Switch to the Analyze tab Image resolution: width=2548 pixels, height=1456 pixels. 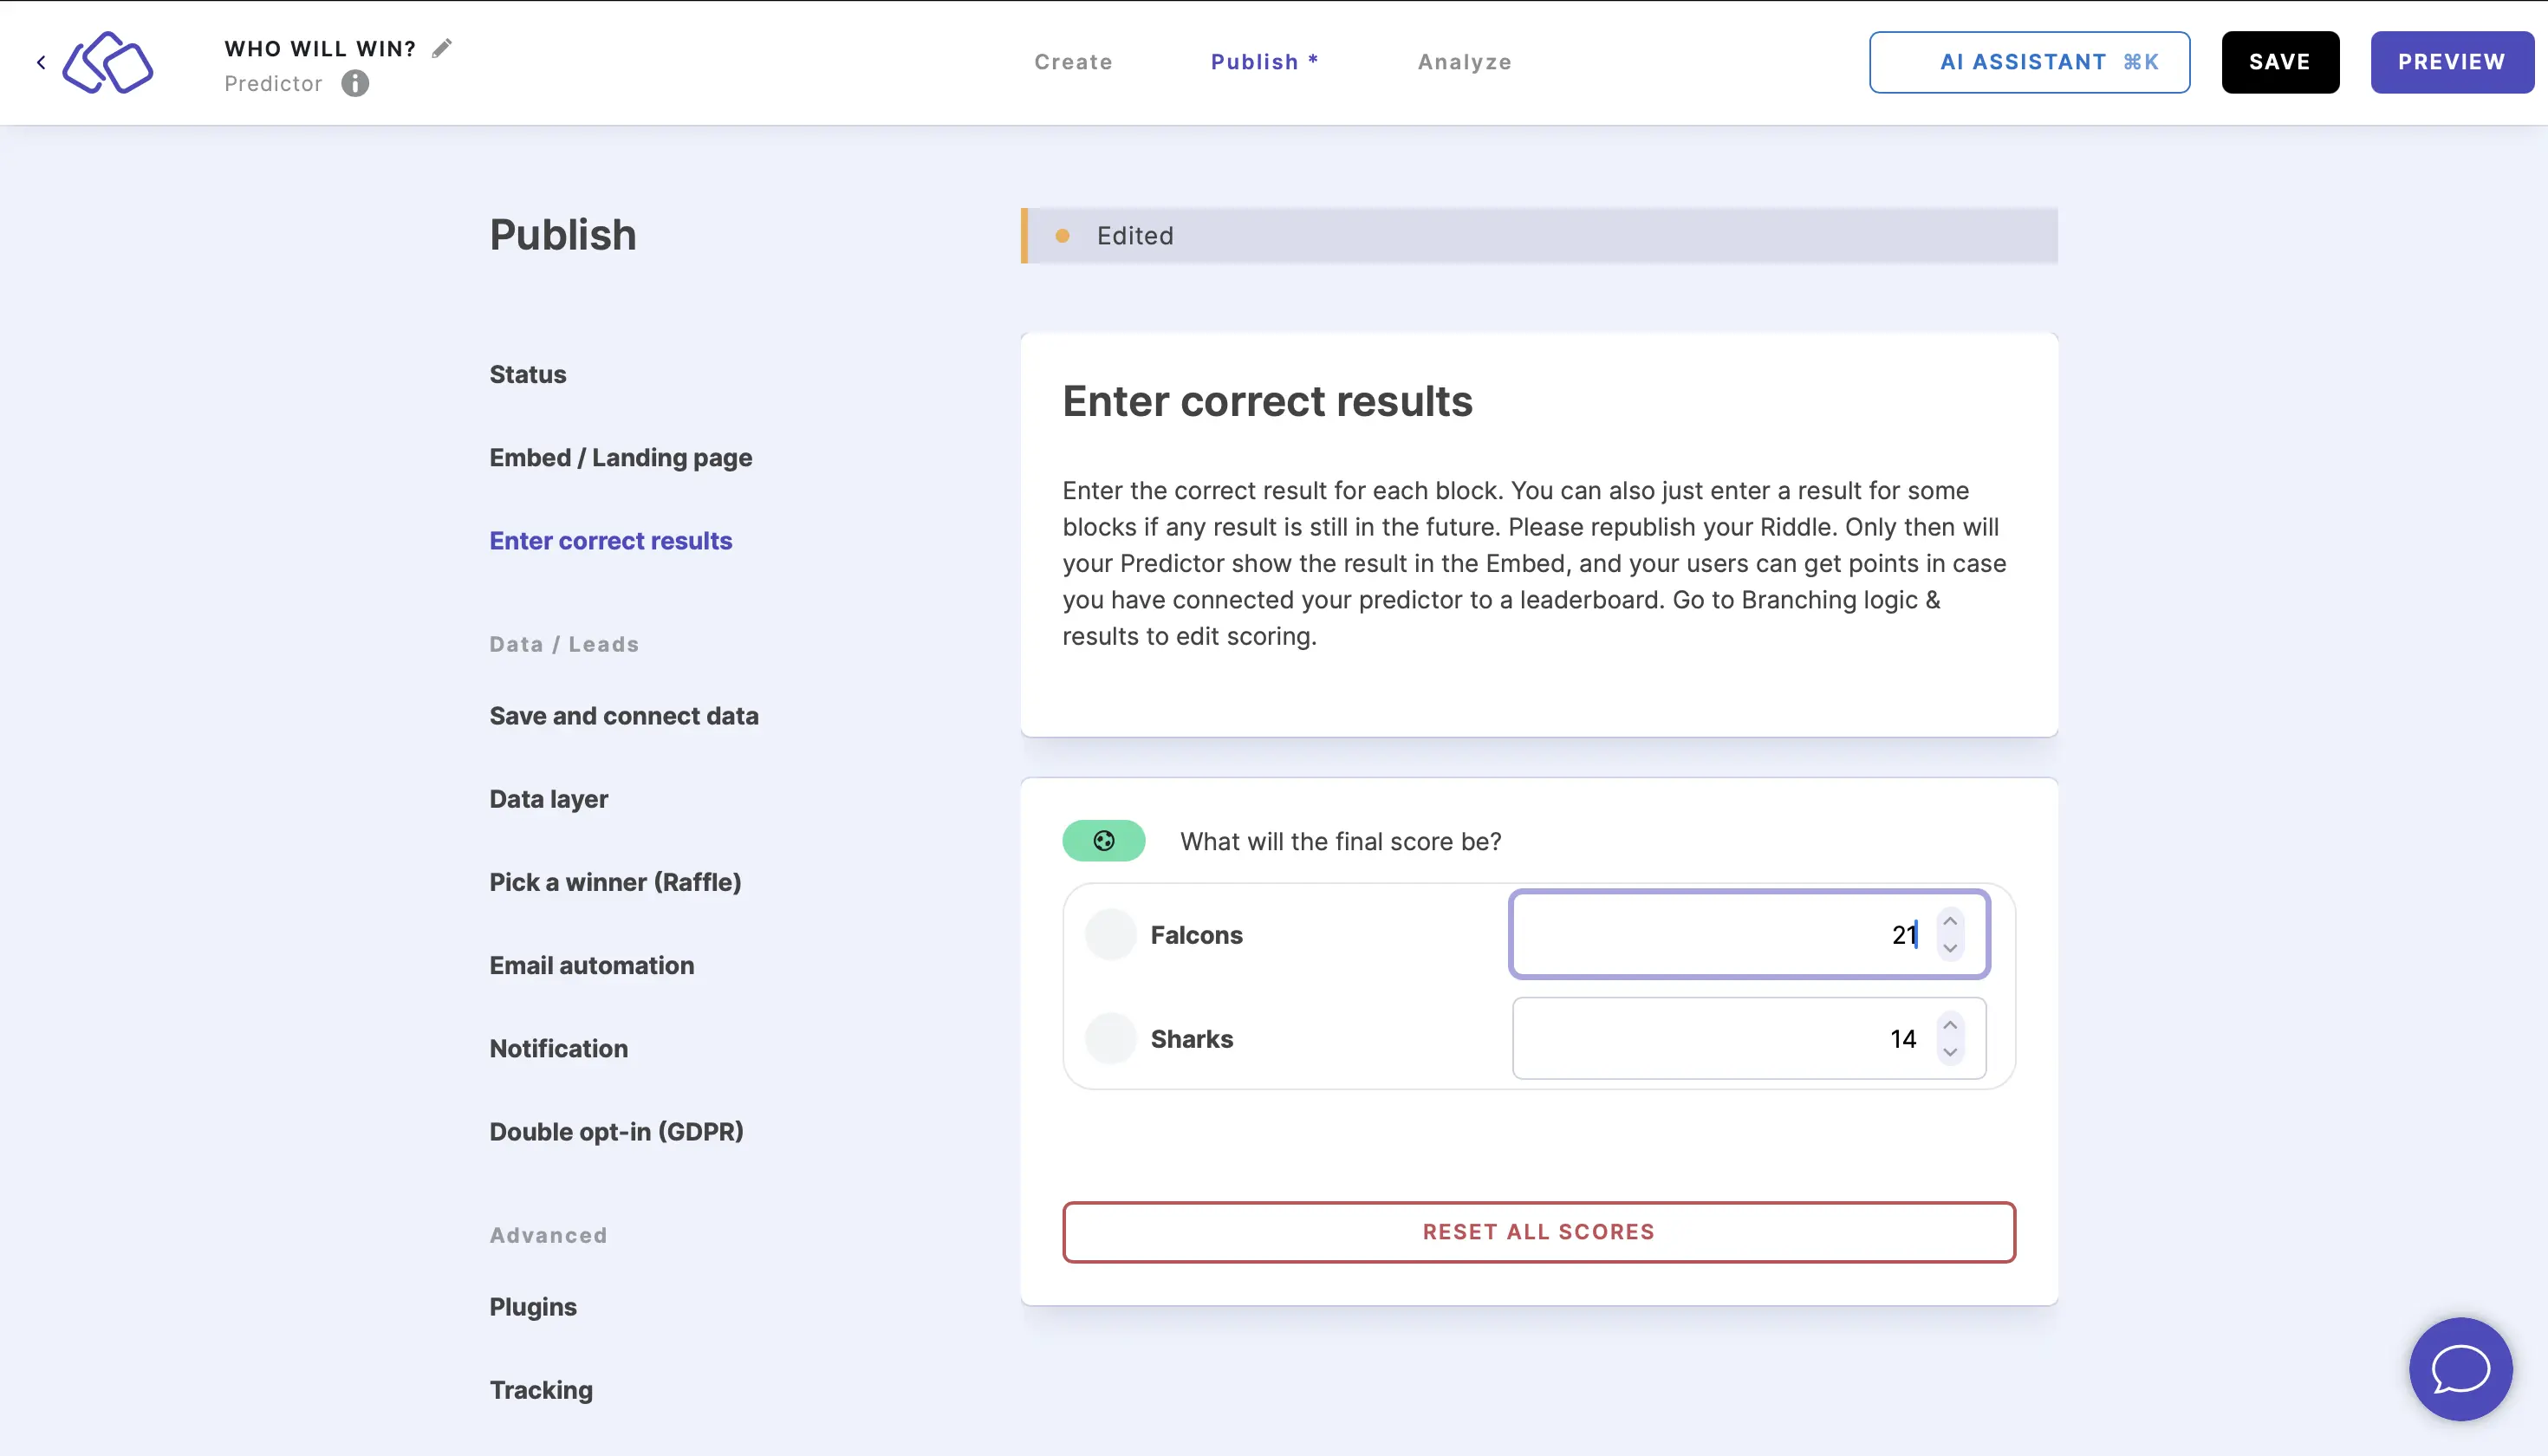(x=1465, y=62)
